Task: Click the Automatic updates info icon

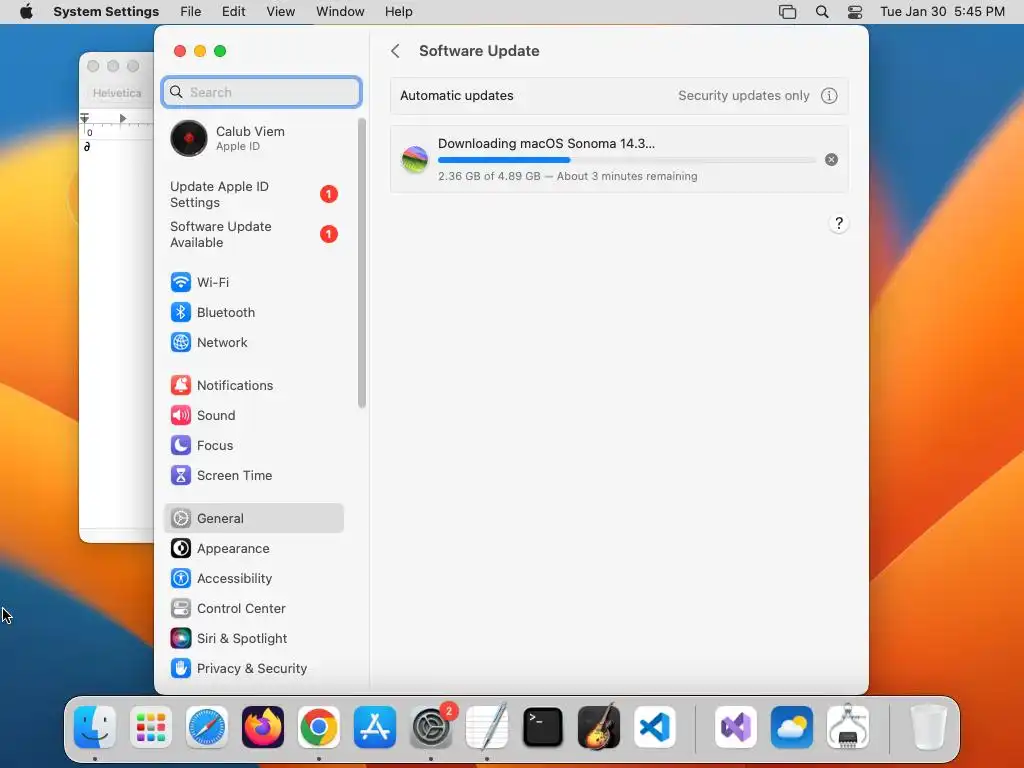Action: click(829, 96)
